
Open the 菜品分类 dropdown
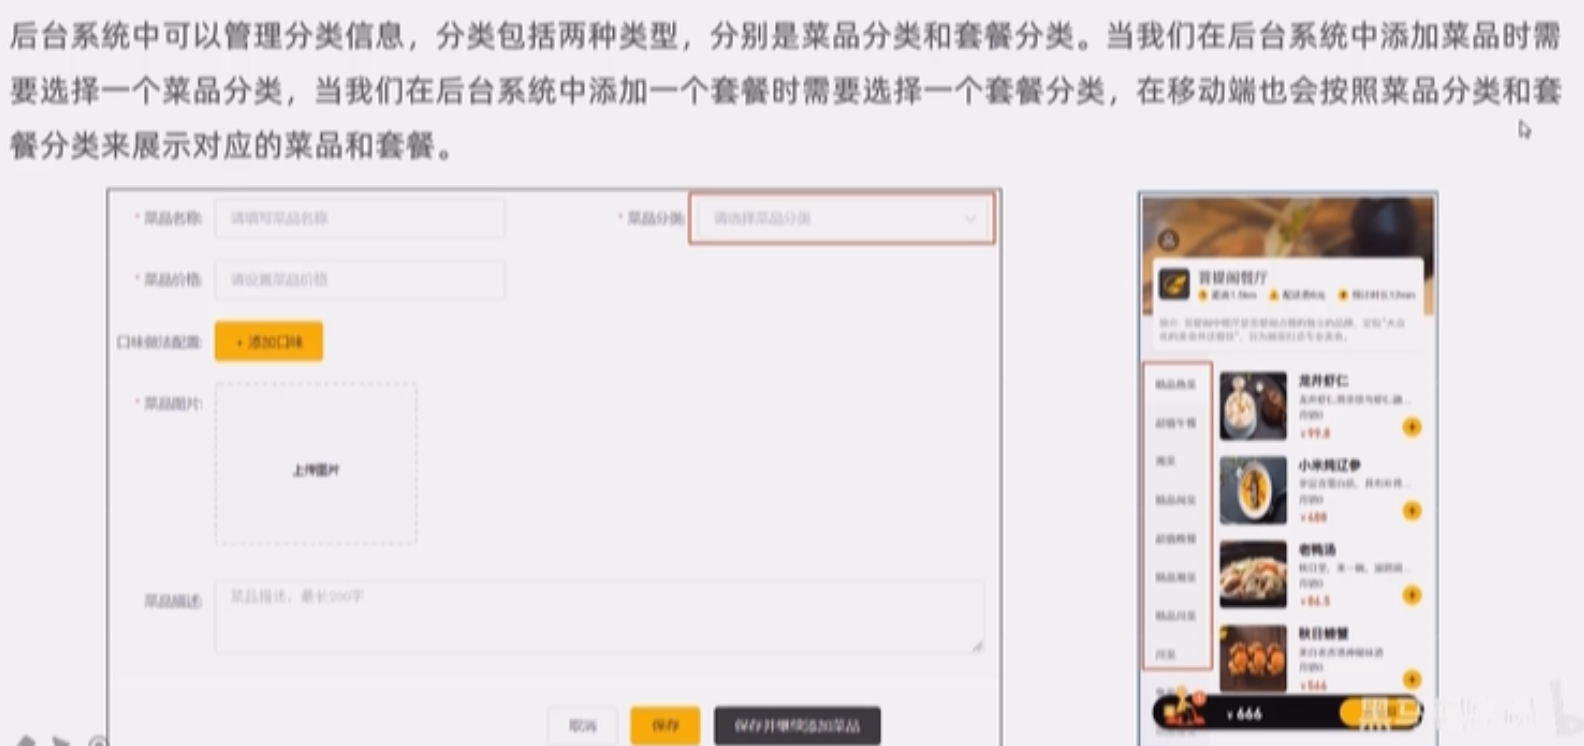(x=842, y=218)
